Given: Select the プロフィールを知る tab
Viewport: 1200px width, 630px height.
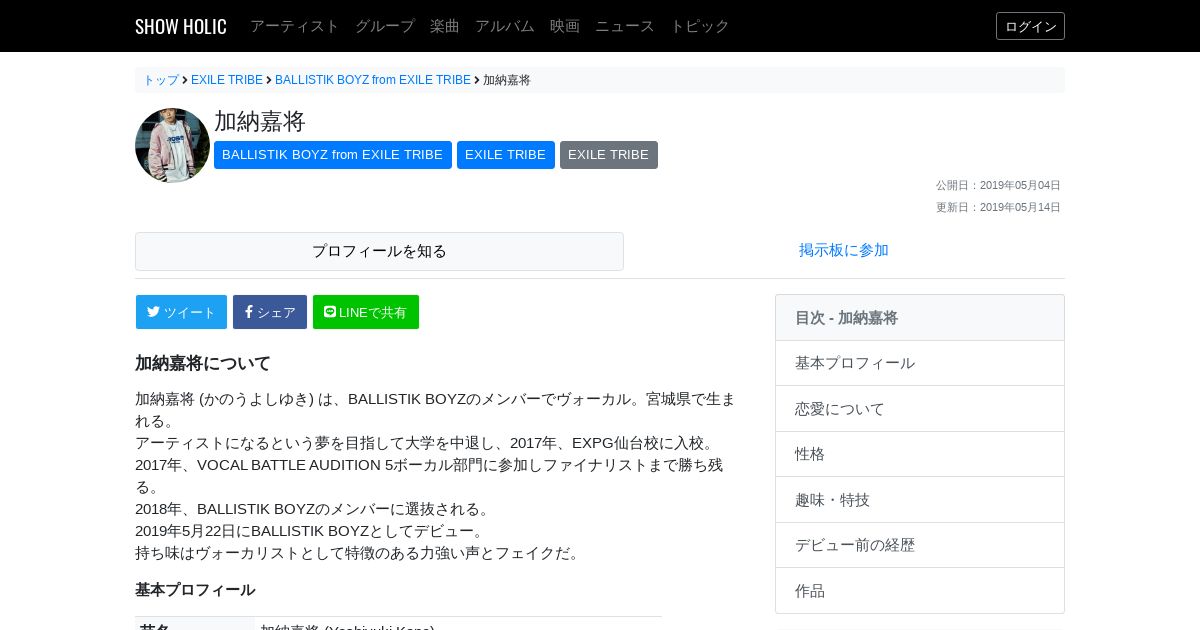Looking at the screenshot, I should (379, 251).
